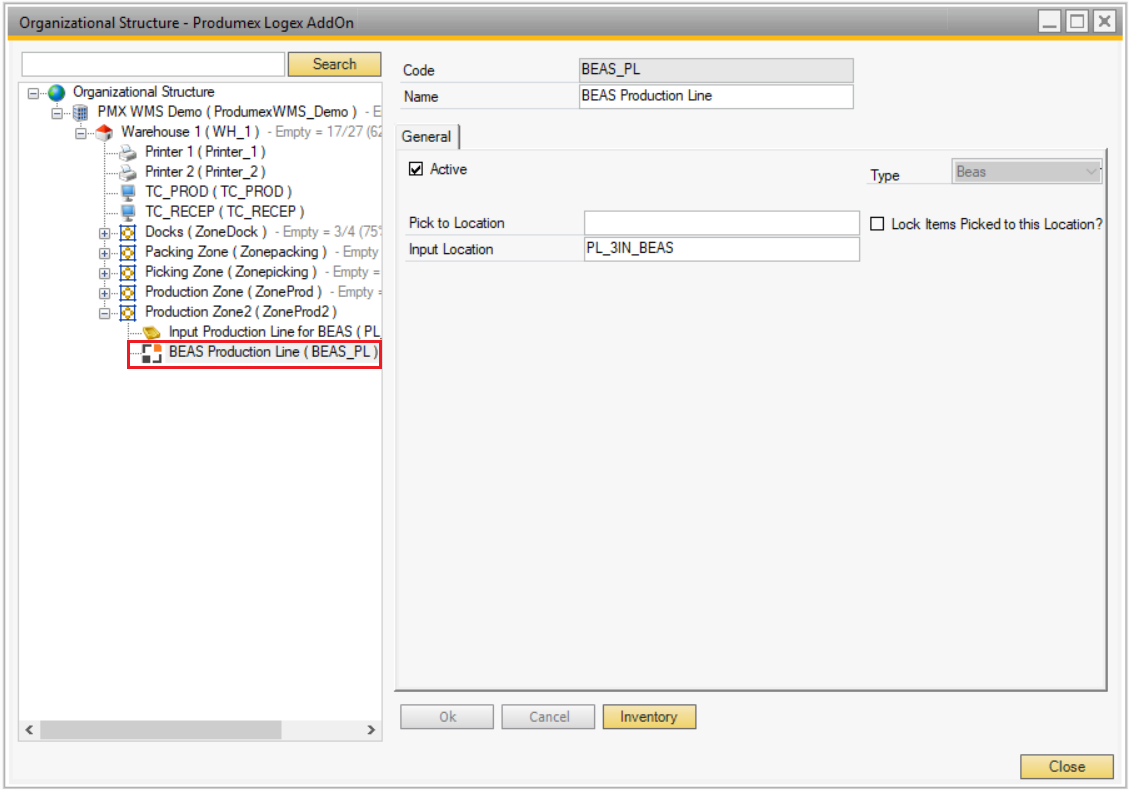This screenshot has width=1129, height=790.
Task: Click the zone icon for Picking Zone
Action: click(x=127, y=273)
